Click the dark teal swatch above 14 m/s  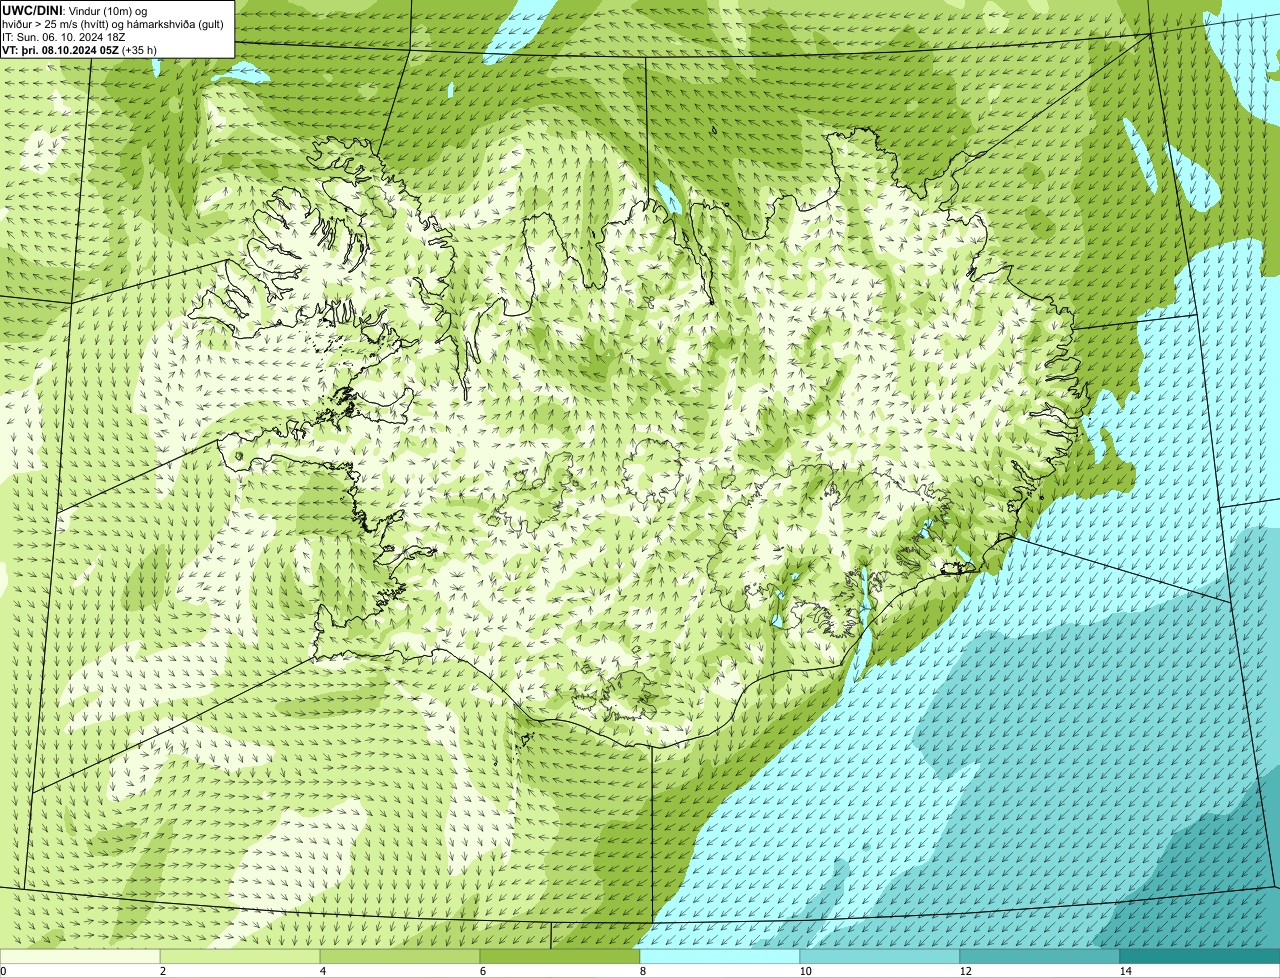(x=1200, y=956)
